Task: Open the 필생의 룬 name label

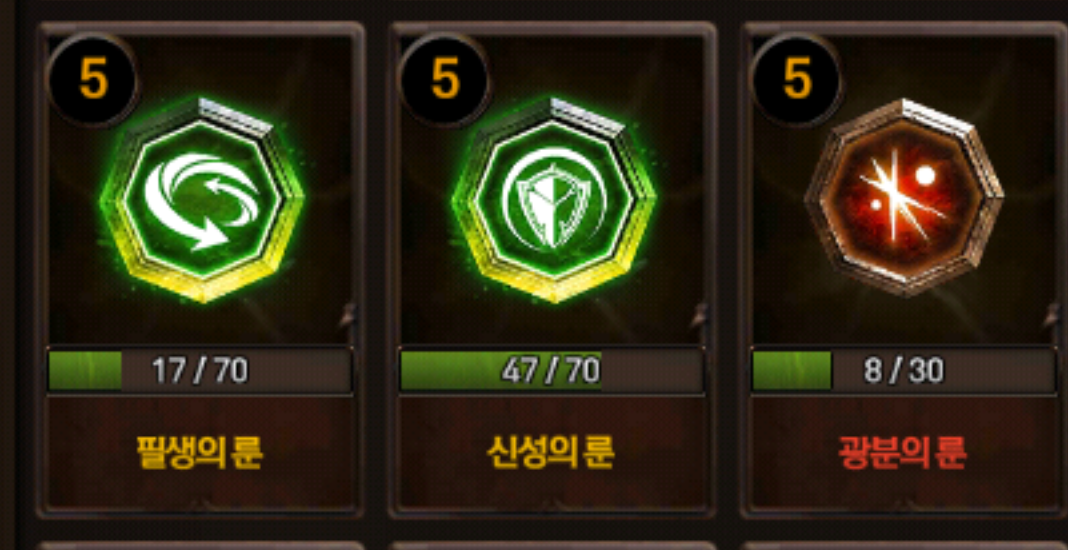Action: [x=200, y=451]
